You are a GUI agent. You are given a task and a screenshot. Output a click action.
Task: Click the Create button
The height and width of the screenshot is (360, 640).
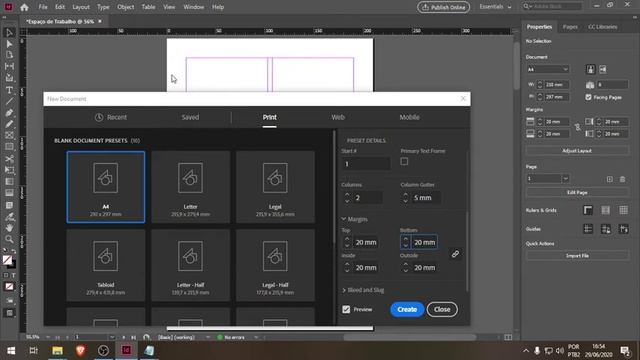click(407, 309)
